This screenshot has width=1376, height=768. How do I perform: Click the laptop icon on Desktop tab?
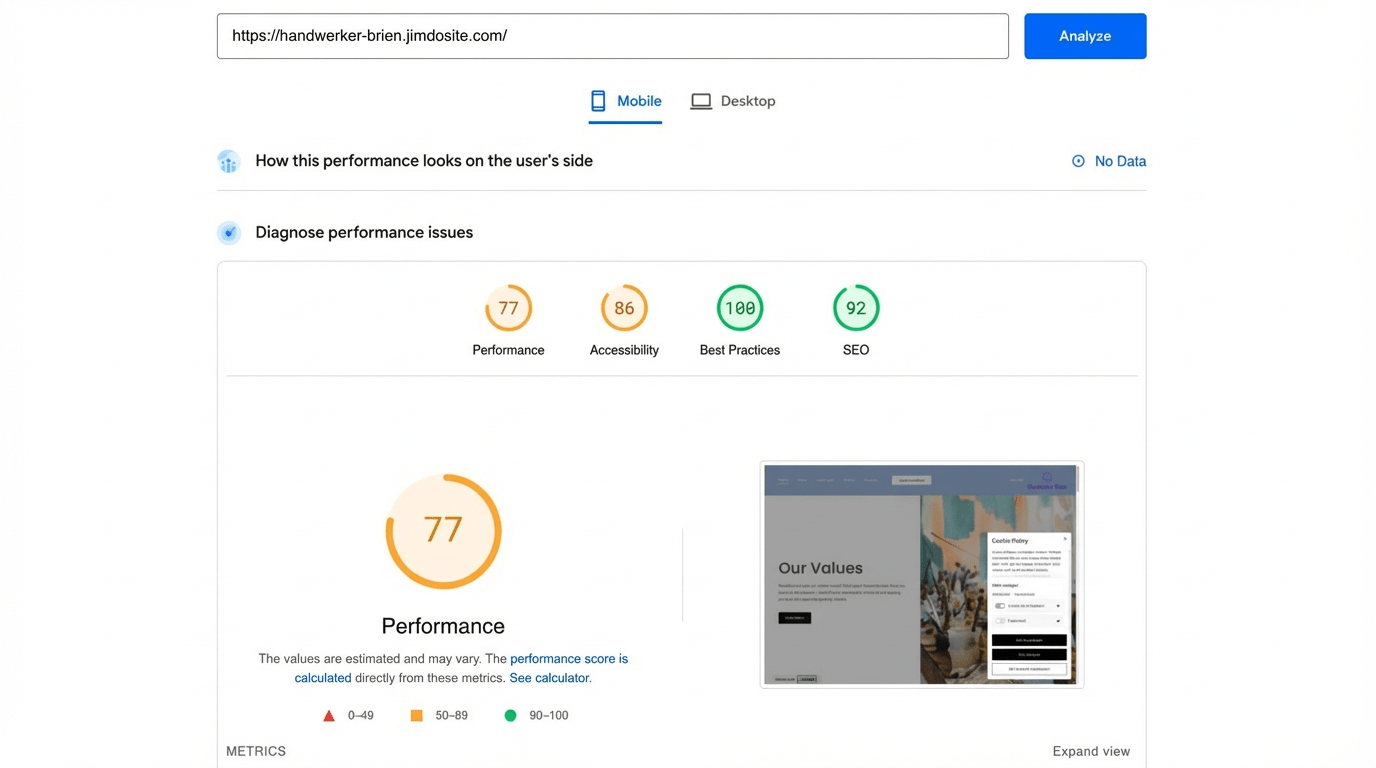tap(701, 101)
